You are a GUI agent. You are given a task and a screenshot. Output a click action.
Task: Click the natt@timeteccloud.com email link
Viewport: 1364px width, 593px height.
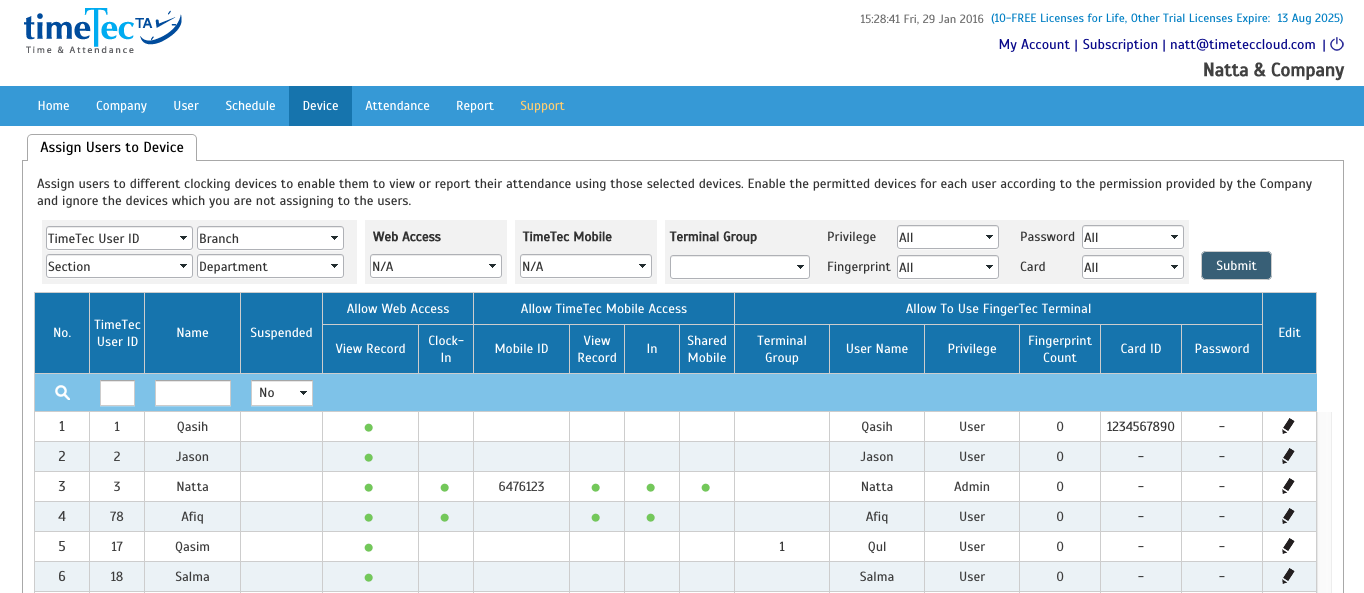click(x=1243, y=44)
